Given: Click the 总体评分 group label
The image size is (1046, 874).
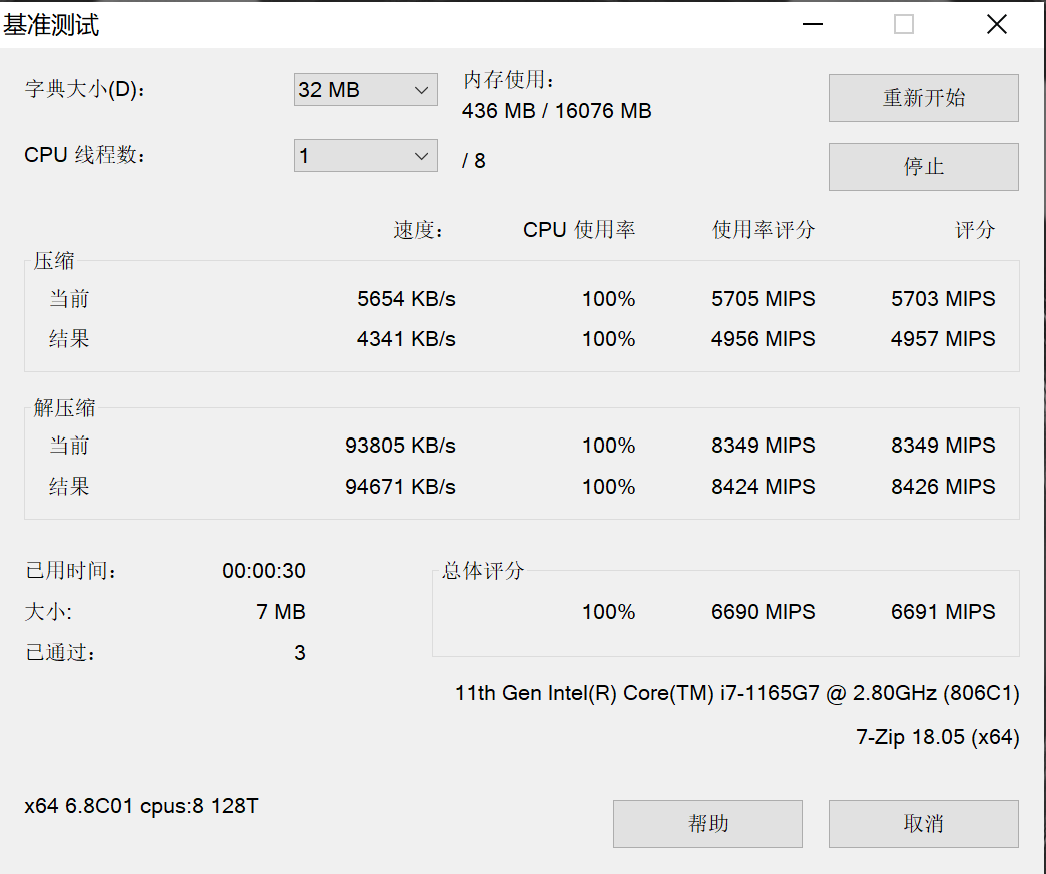Looking at the screenshot, I should click(x=483, y=571).
